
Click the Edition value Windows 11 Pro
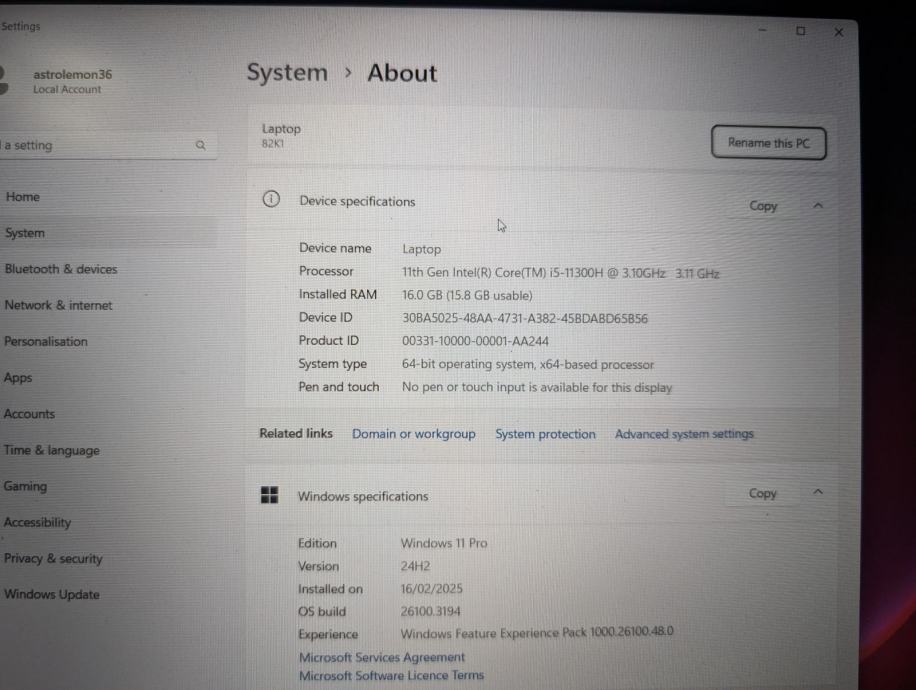(x=444, y=543)
